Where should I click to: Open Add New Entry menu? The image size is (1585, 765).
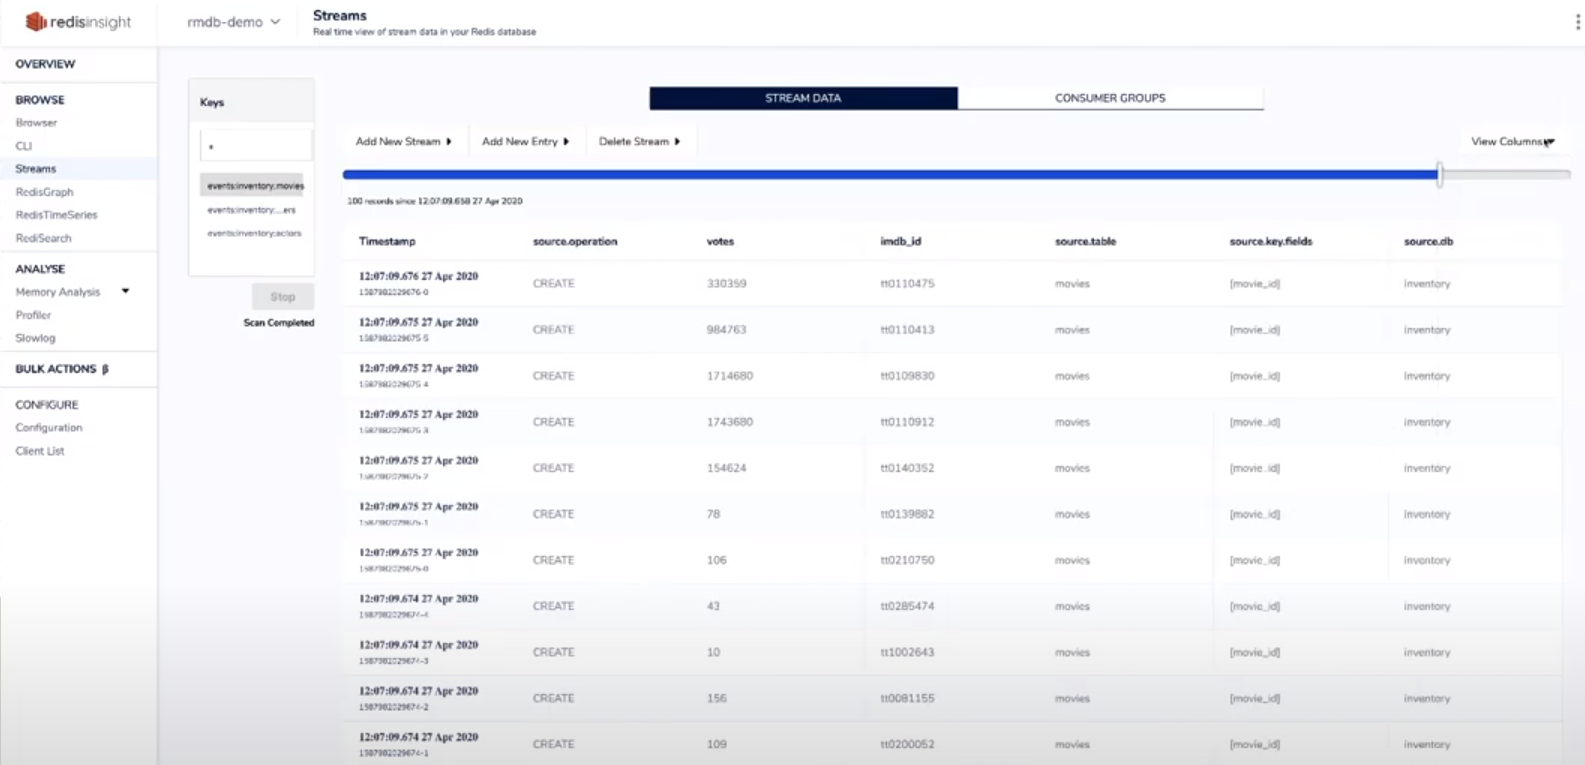click(x=525, y=141)
